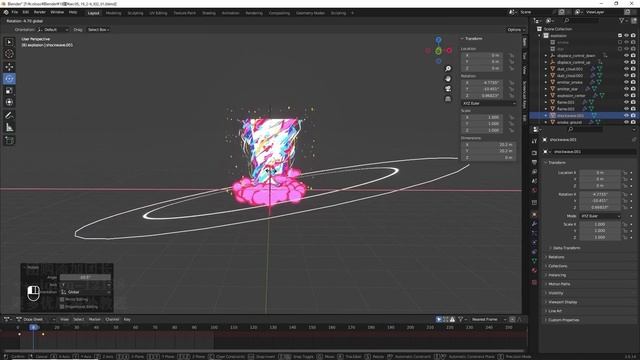The image size is (640, 360).
Task: Expand the Delta Transform panel
Action: pos(566,248)
